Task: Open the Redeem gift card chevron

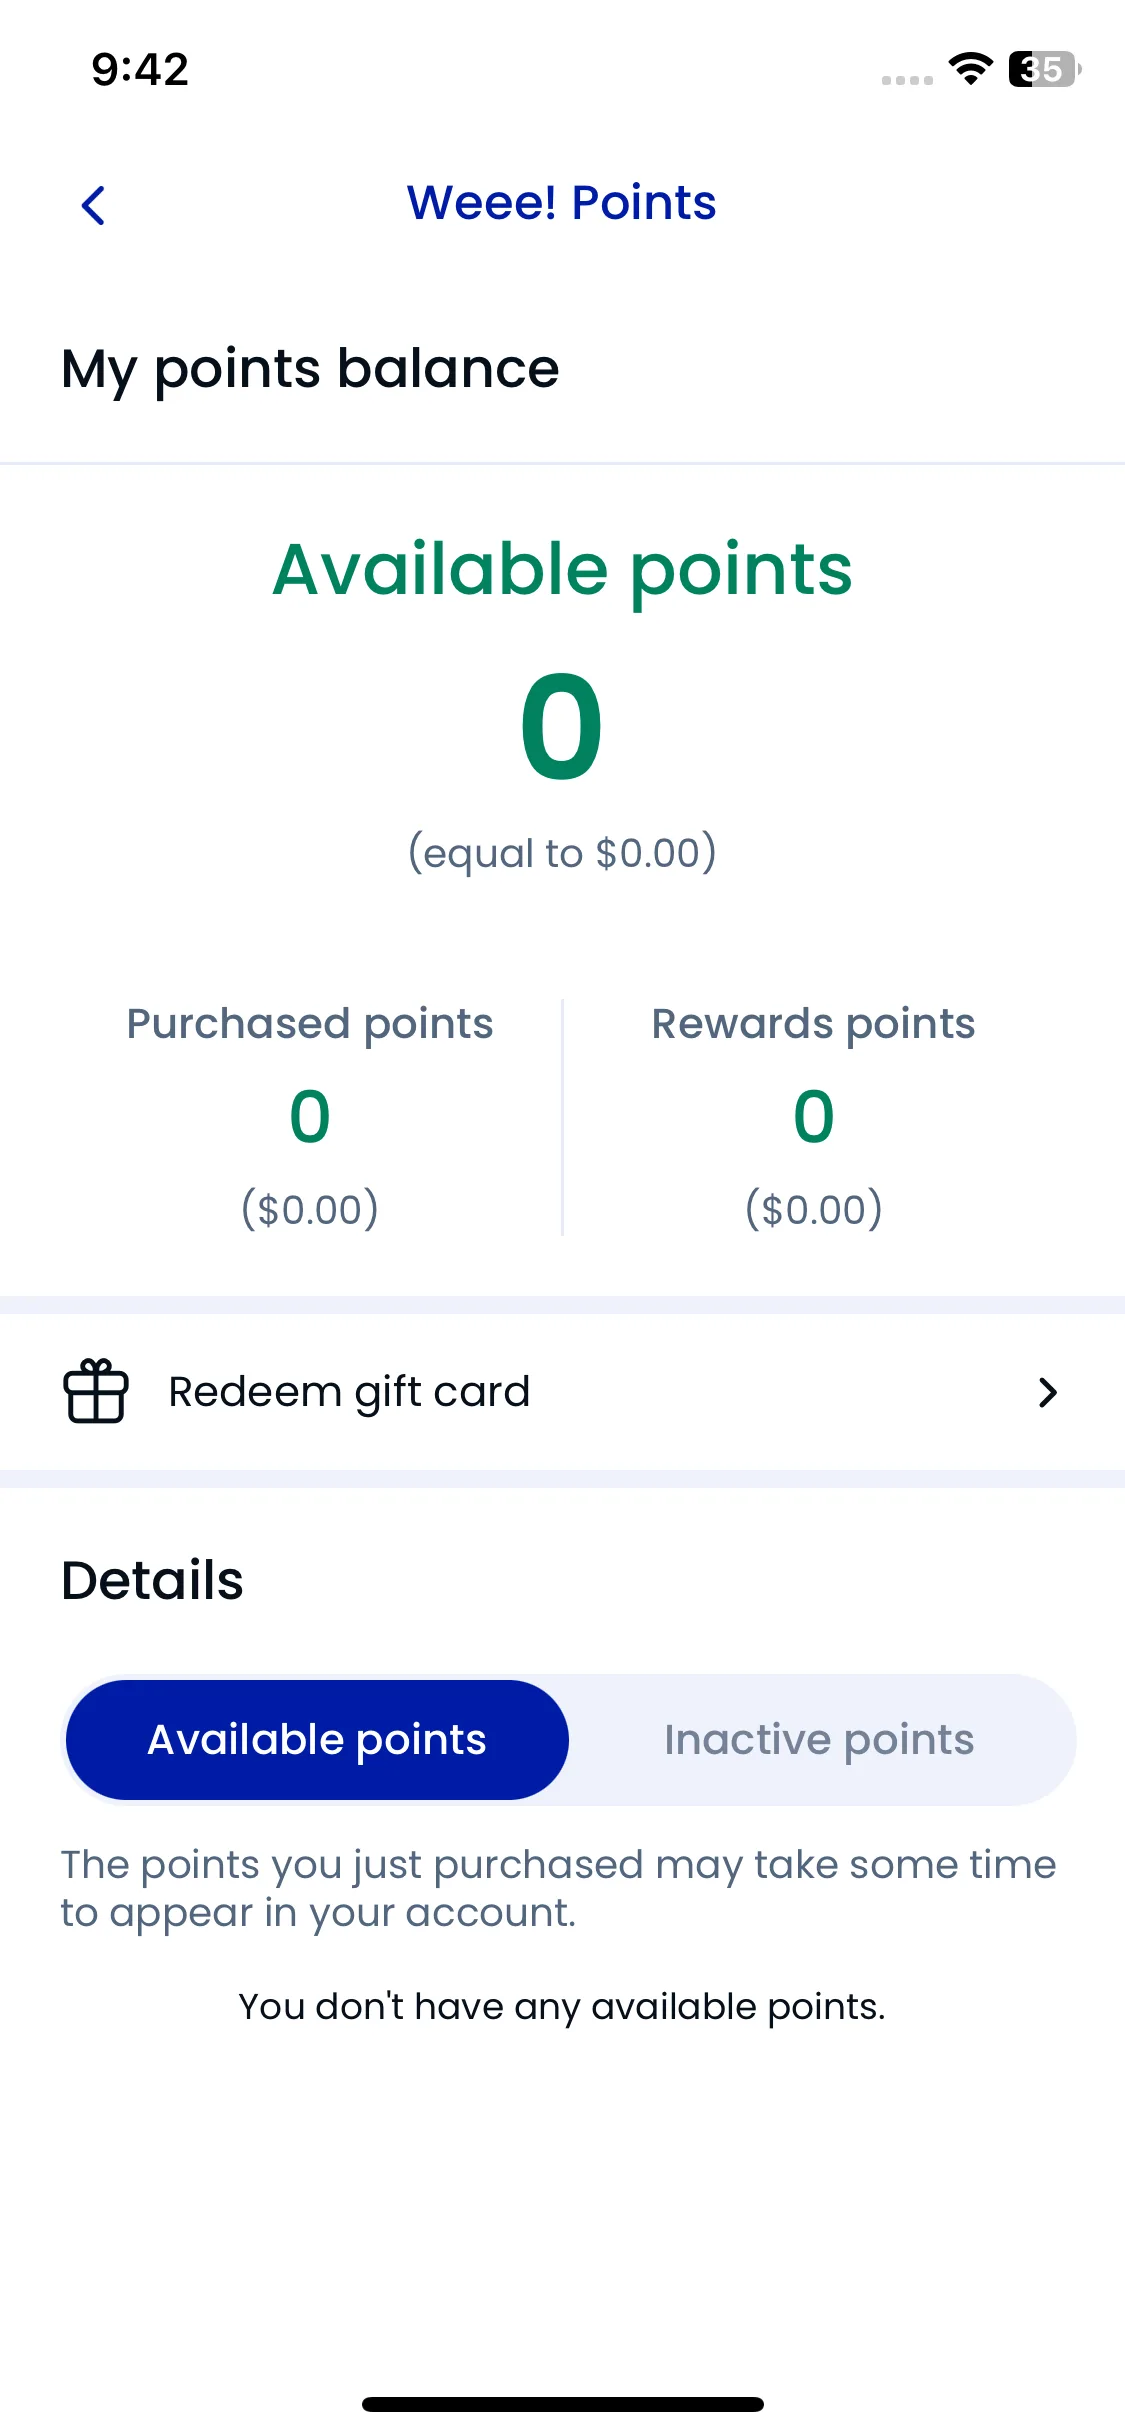Action: [x=1047, y=1392]
